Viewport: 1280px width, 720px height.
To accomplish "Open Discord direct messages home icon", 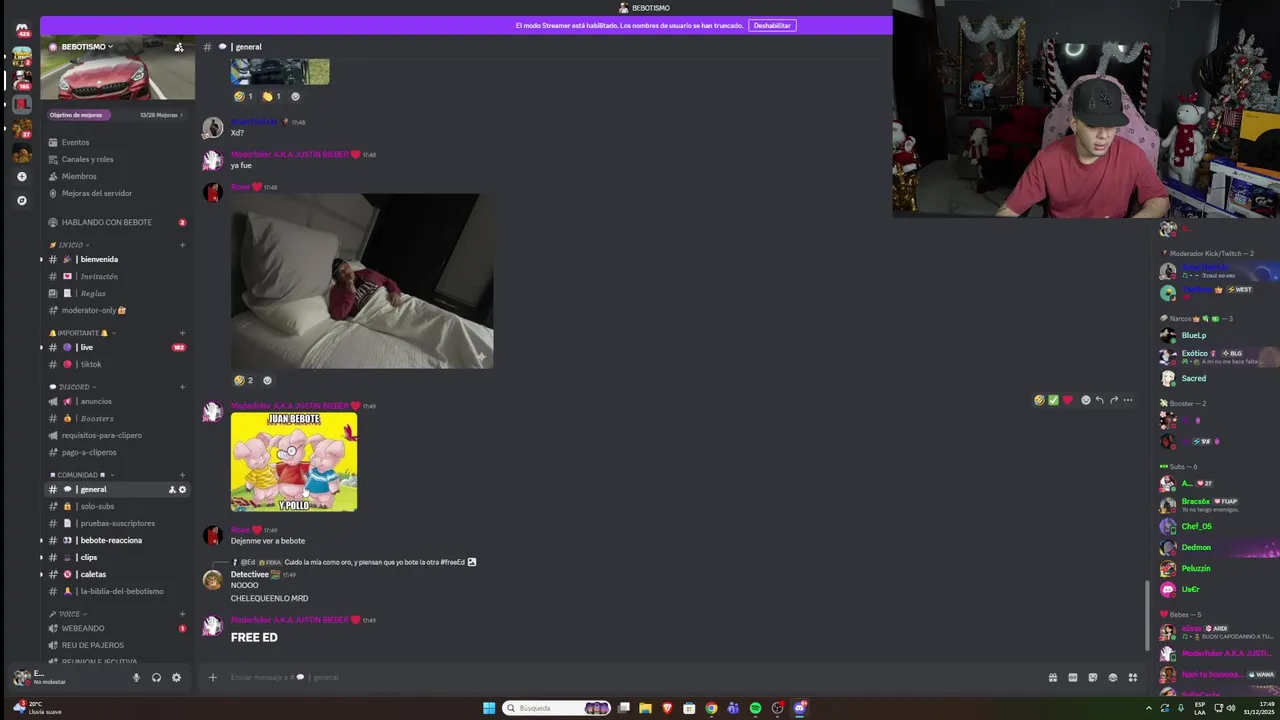I will tap(22, 29).
